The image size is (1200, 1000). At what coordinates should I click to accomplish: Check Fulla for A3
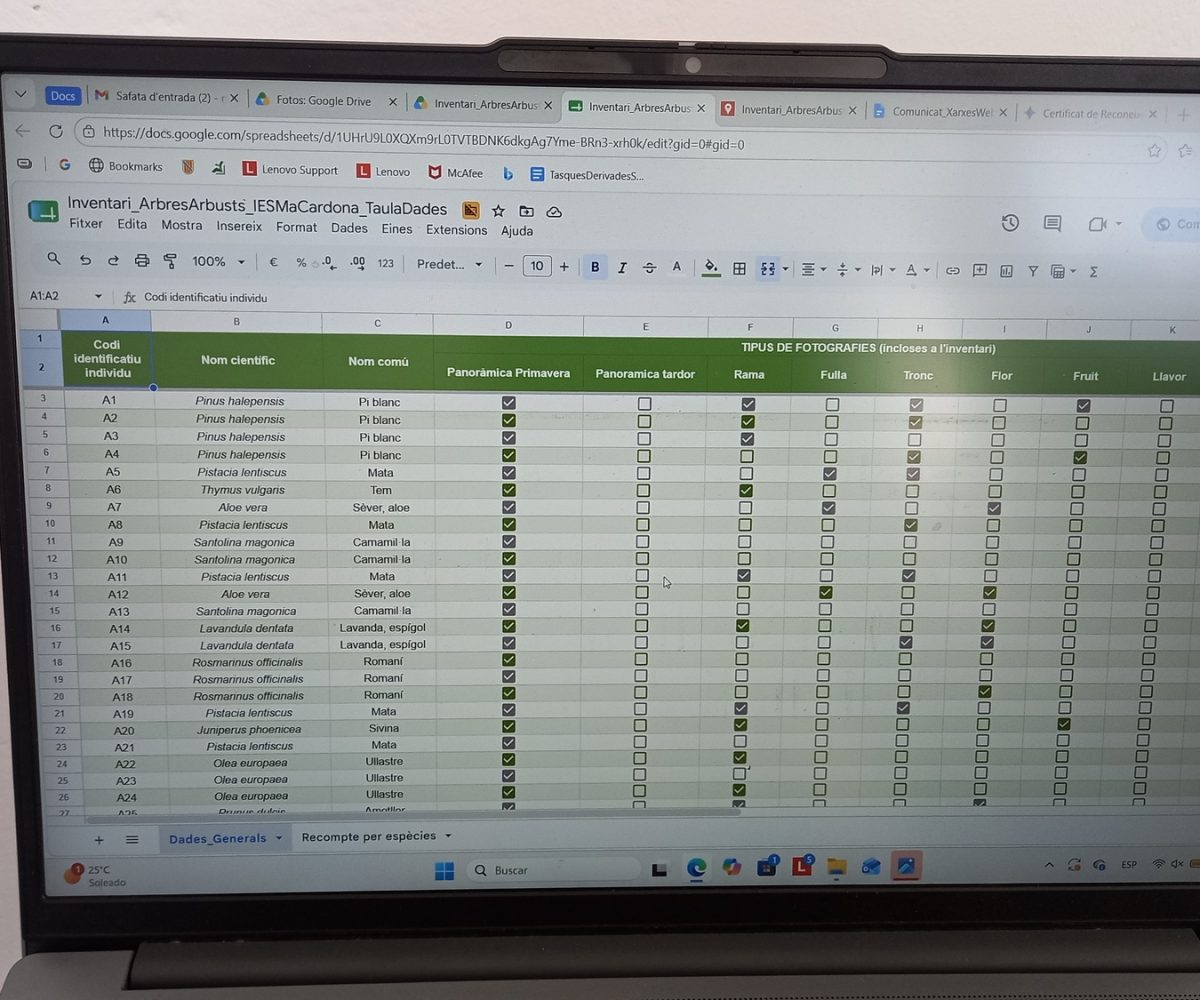[x=831, y=439]
